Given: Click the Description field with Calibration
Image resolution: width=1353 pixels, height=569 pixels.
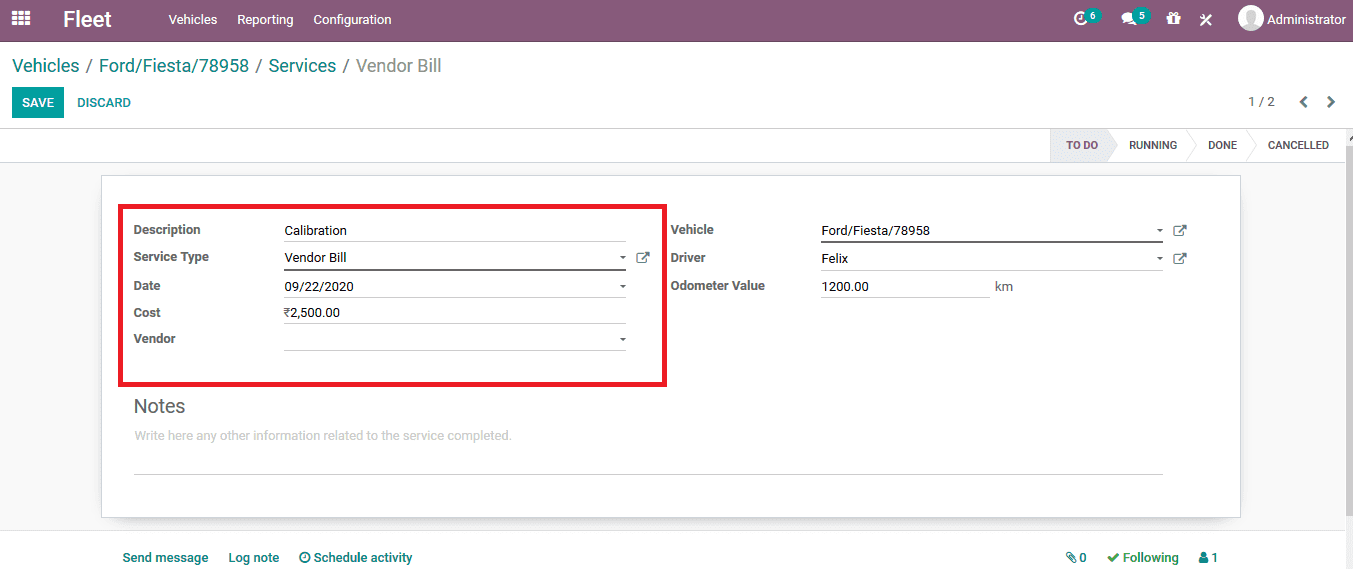Looking at the screenshot, I should tap(455, 231).
